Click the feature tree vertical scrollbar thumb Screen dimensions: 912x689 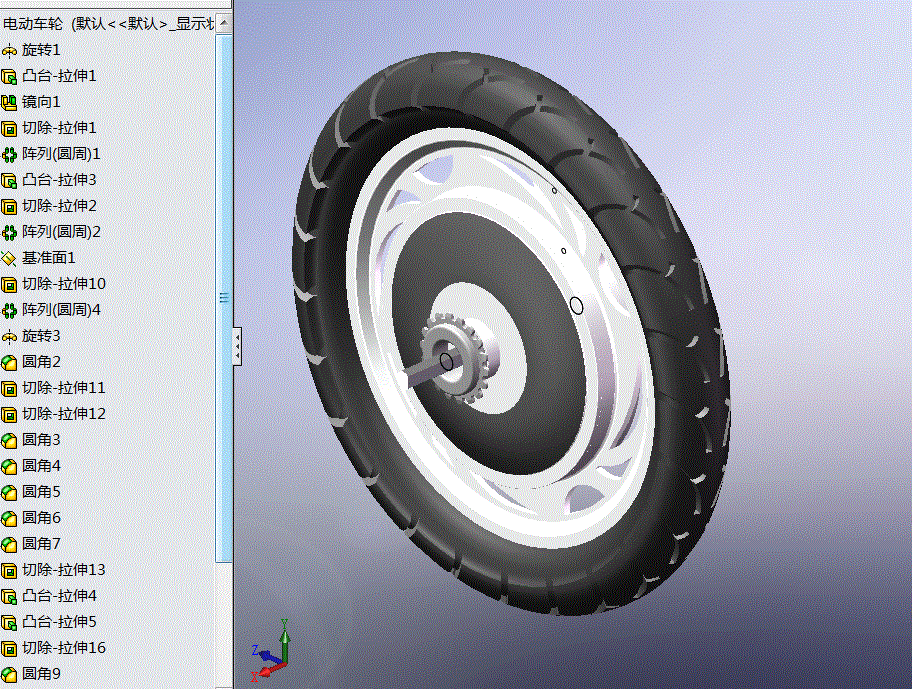(224, 298)
